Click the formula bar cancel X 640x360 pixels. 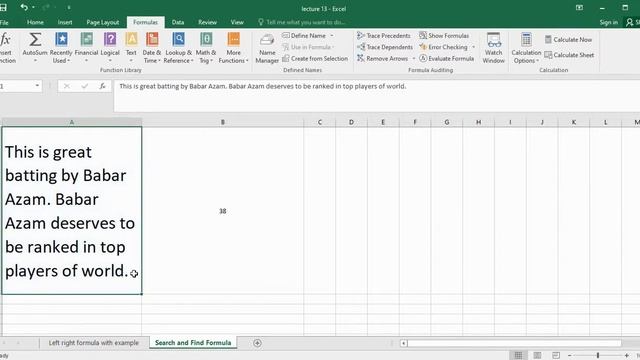click(67, 86)
